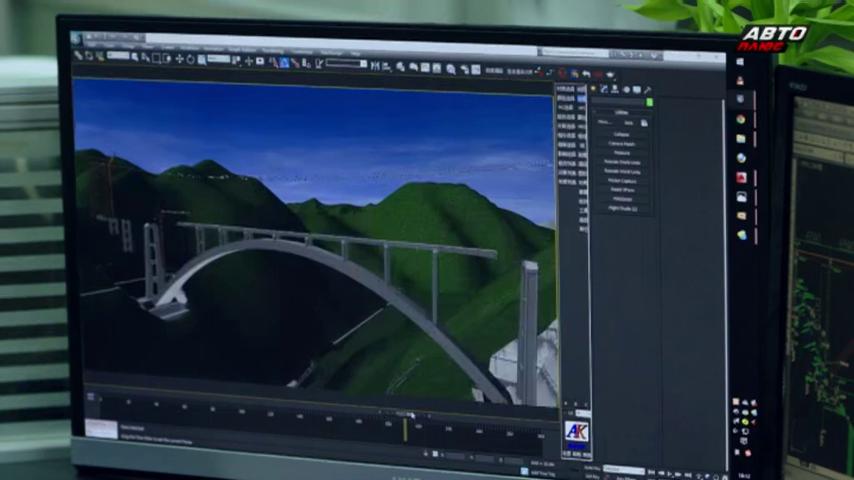The image size is (854, 480).
Task: Click the yellow time slider frame marker
Action: pyautogui.click(x=405, y=430)
